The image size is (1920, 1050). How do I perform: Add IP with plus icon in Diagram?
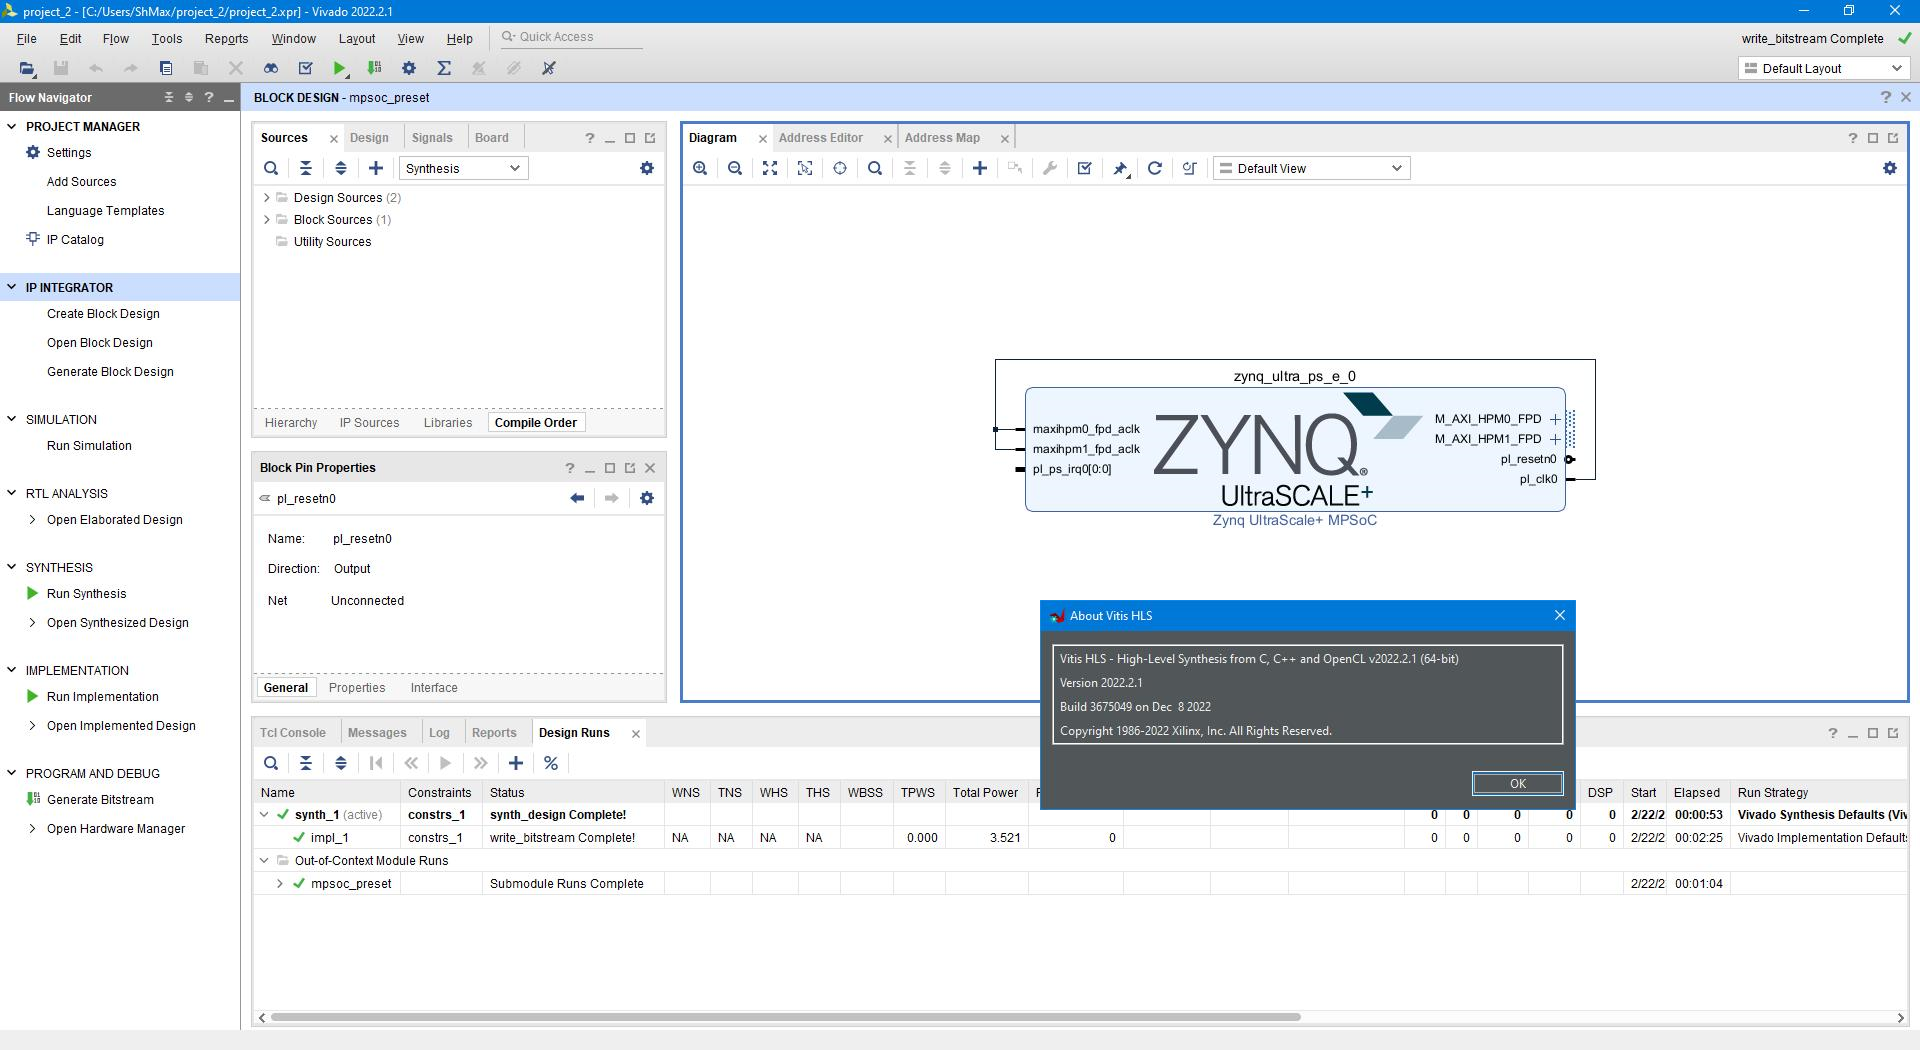coord(980,168)
